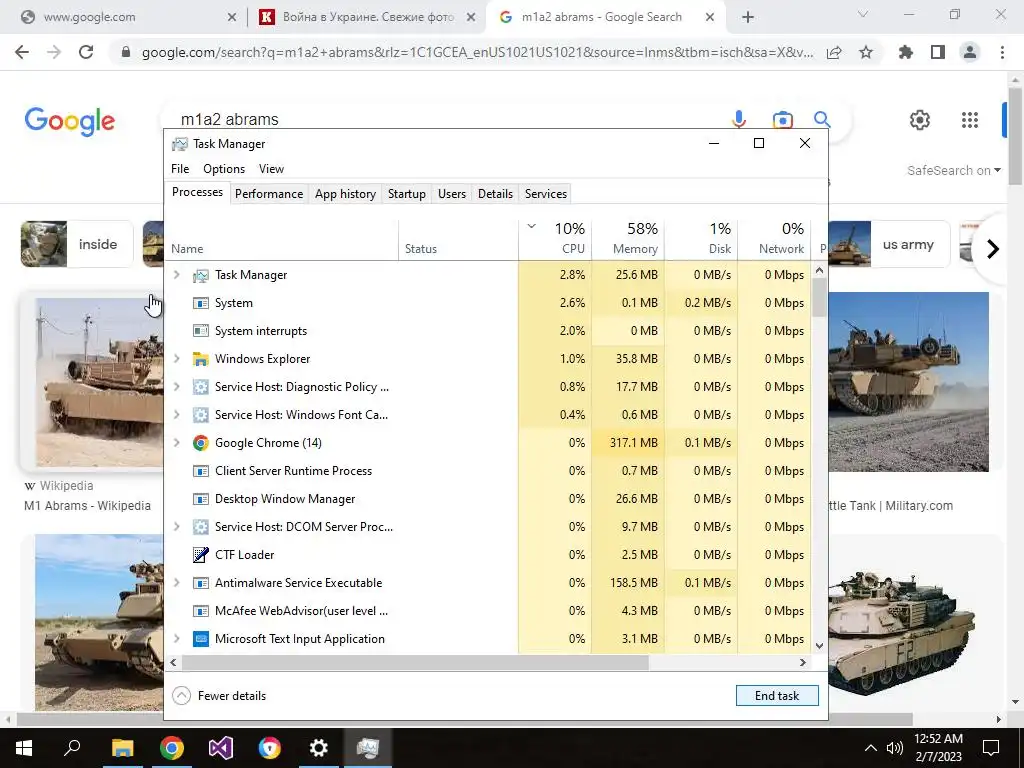Viewport: 1024px width, 768px height.
Task: Click the Desktop Window Manager icon
Action: point(200,500)
